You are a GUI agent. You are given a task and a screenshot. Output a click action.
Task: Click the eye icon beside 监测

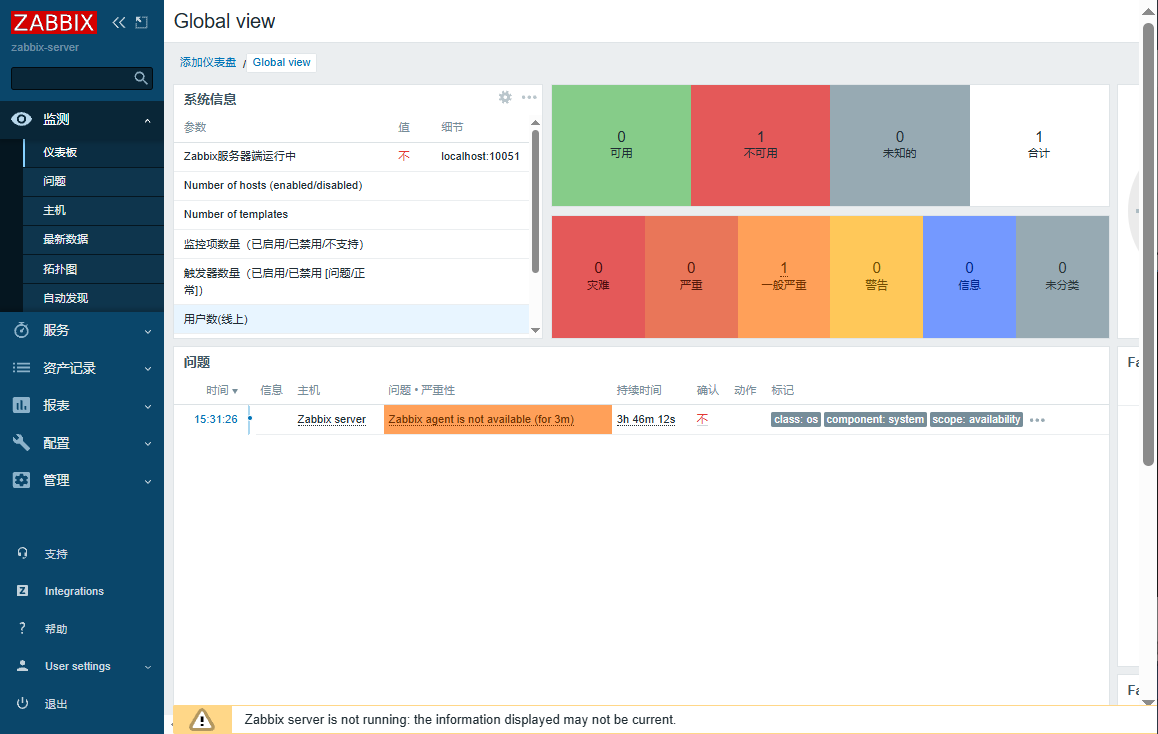[21, 119]
